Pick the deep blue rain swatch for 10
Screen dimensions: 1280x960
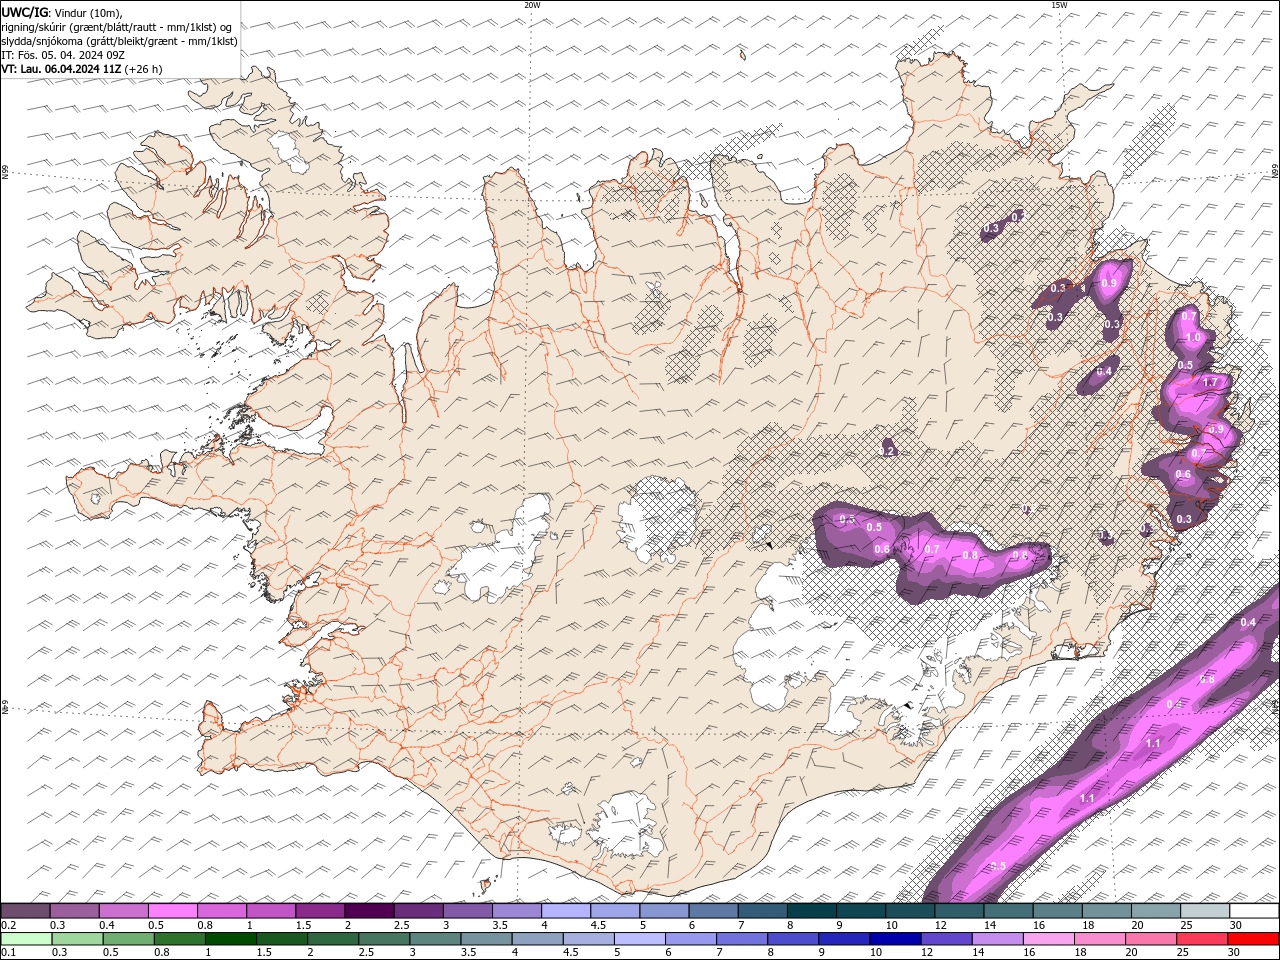pos(894,938)
